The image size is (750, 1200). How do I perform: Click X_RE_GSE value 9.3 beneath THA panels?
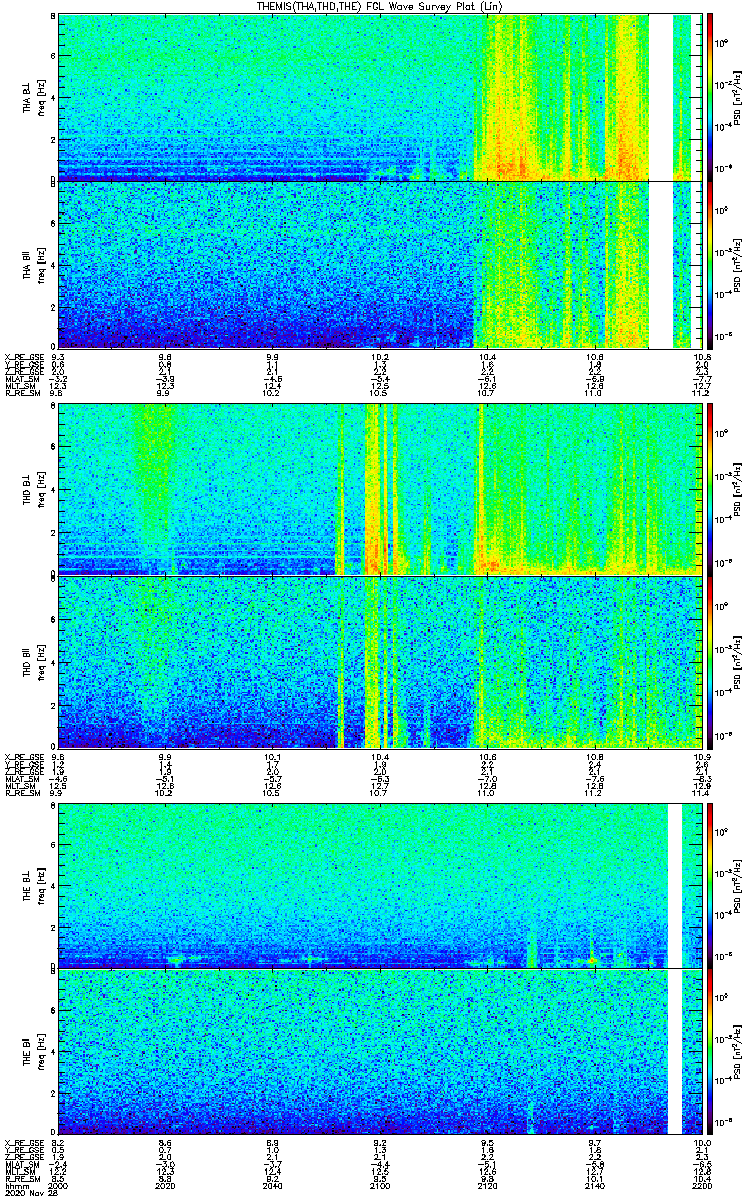(59, 356)
